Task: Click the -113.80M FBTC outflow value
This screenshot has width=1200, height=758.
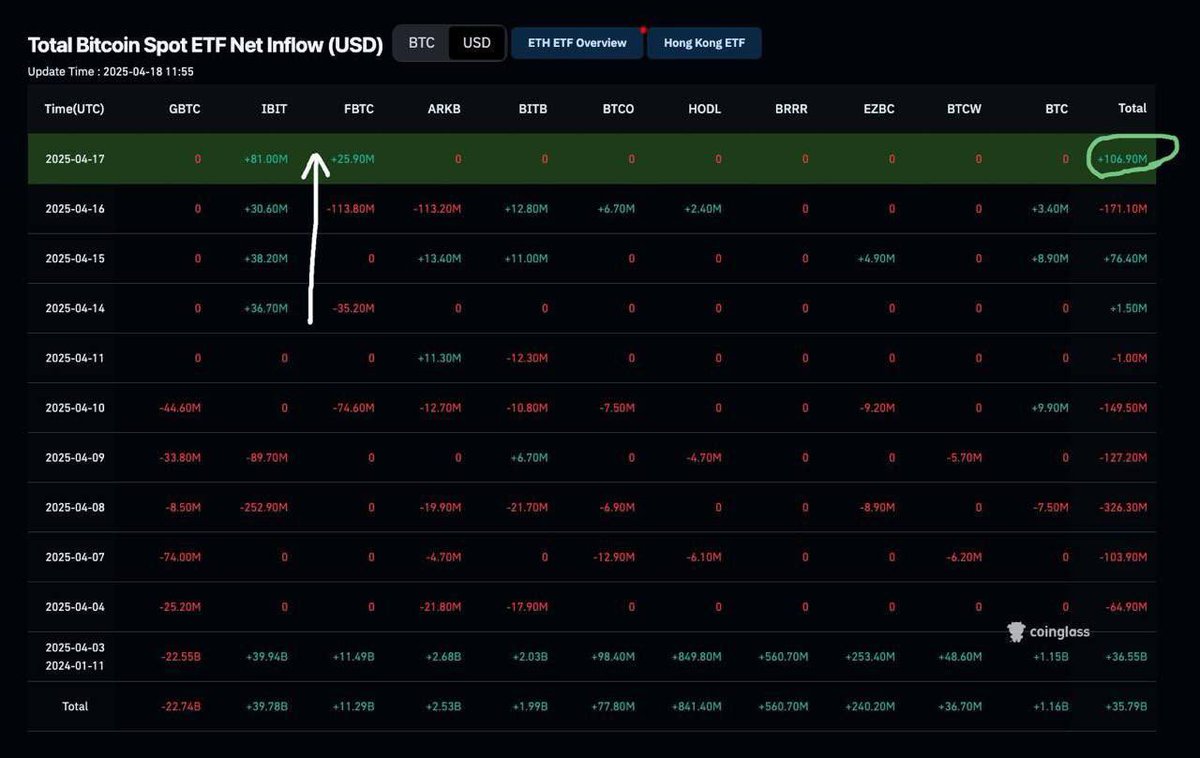Action: pyautogui.click(x=350, y=209)
